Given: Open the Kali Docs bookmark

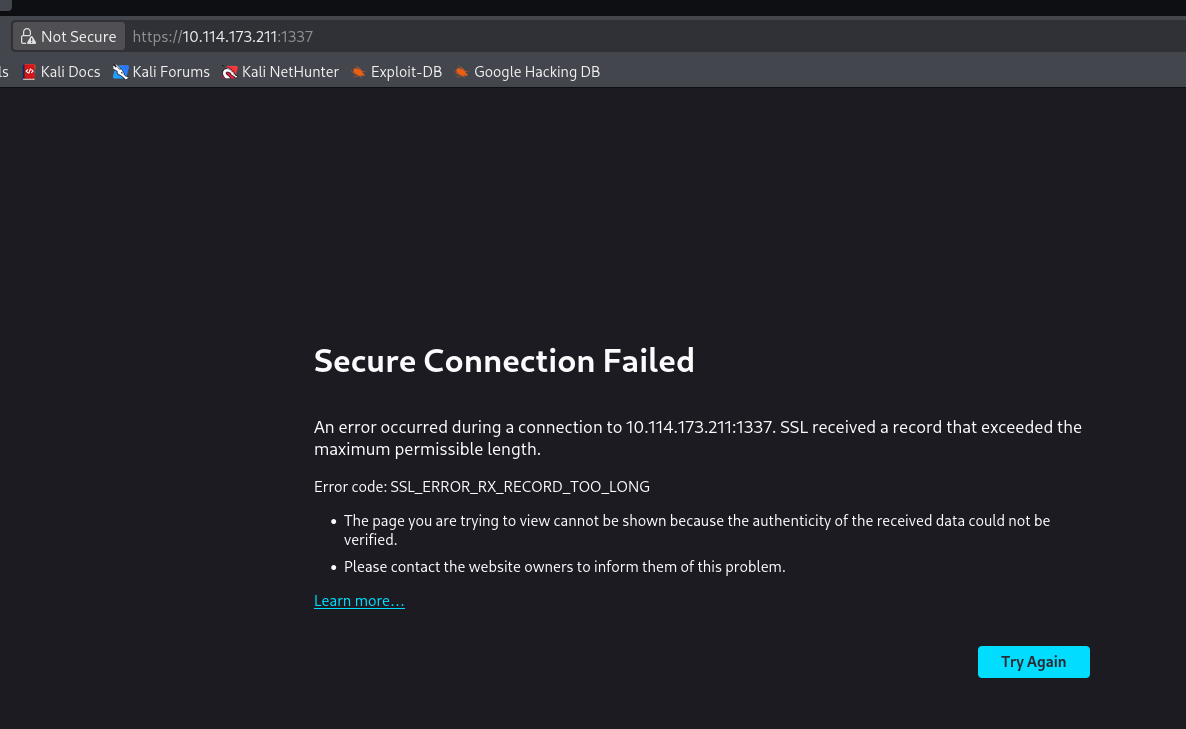Looking at the screenshot, I should coord(70,72).
